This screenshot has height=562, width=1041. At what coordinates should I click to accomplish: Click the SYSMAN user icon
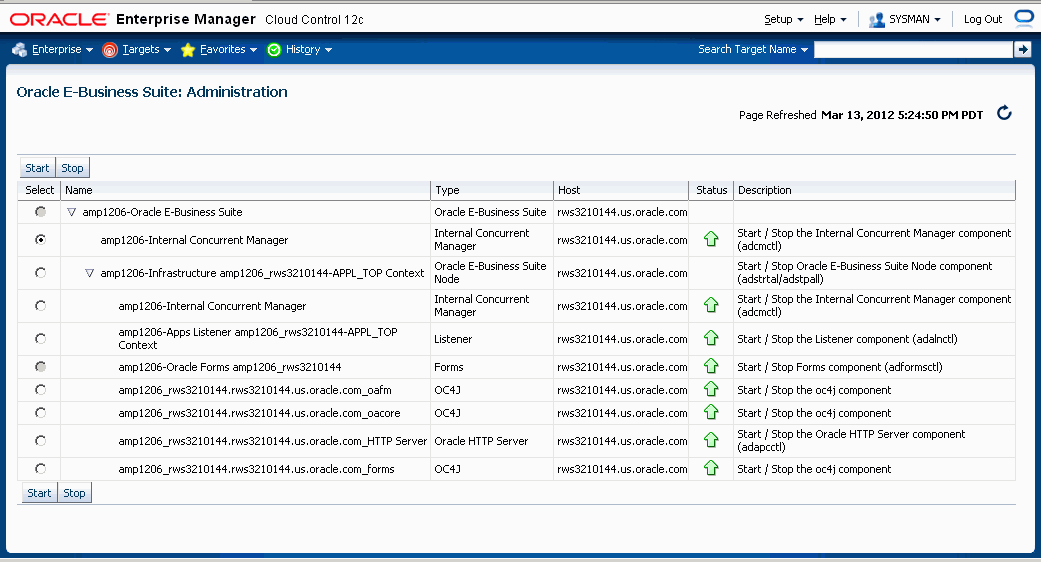[x=876, y=20]
